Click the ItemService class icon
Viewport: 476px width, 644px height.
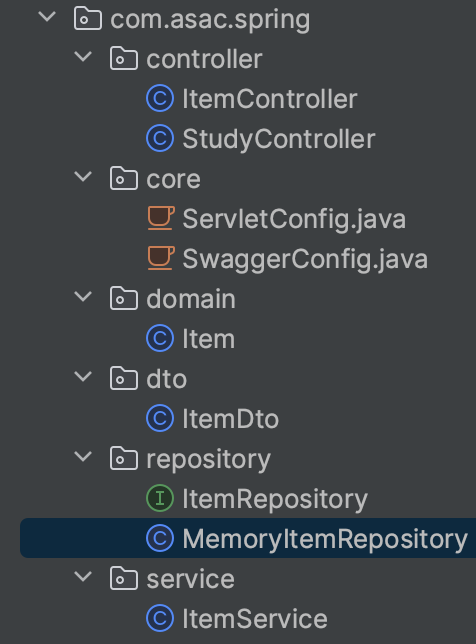(160, 618)
